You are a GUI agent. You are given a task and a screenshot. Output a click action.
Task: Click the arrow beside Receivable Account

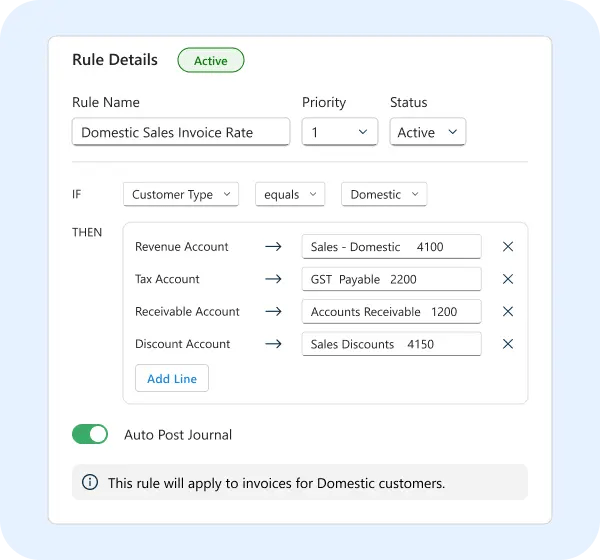click(x=273, y=311)
